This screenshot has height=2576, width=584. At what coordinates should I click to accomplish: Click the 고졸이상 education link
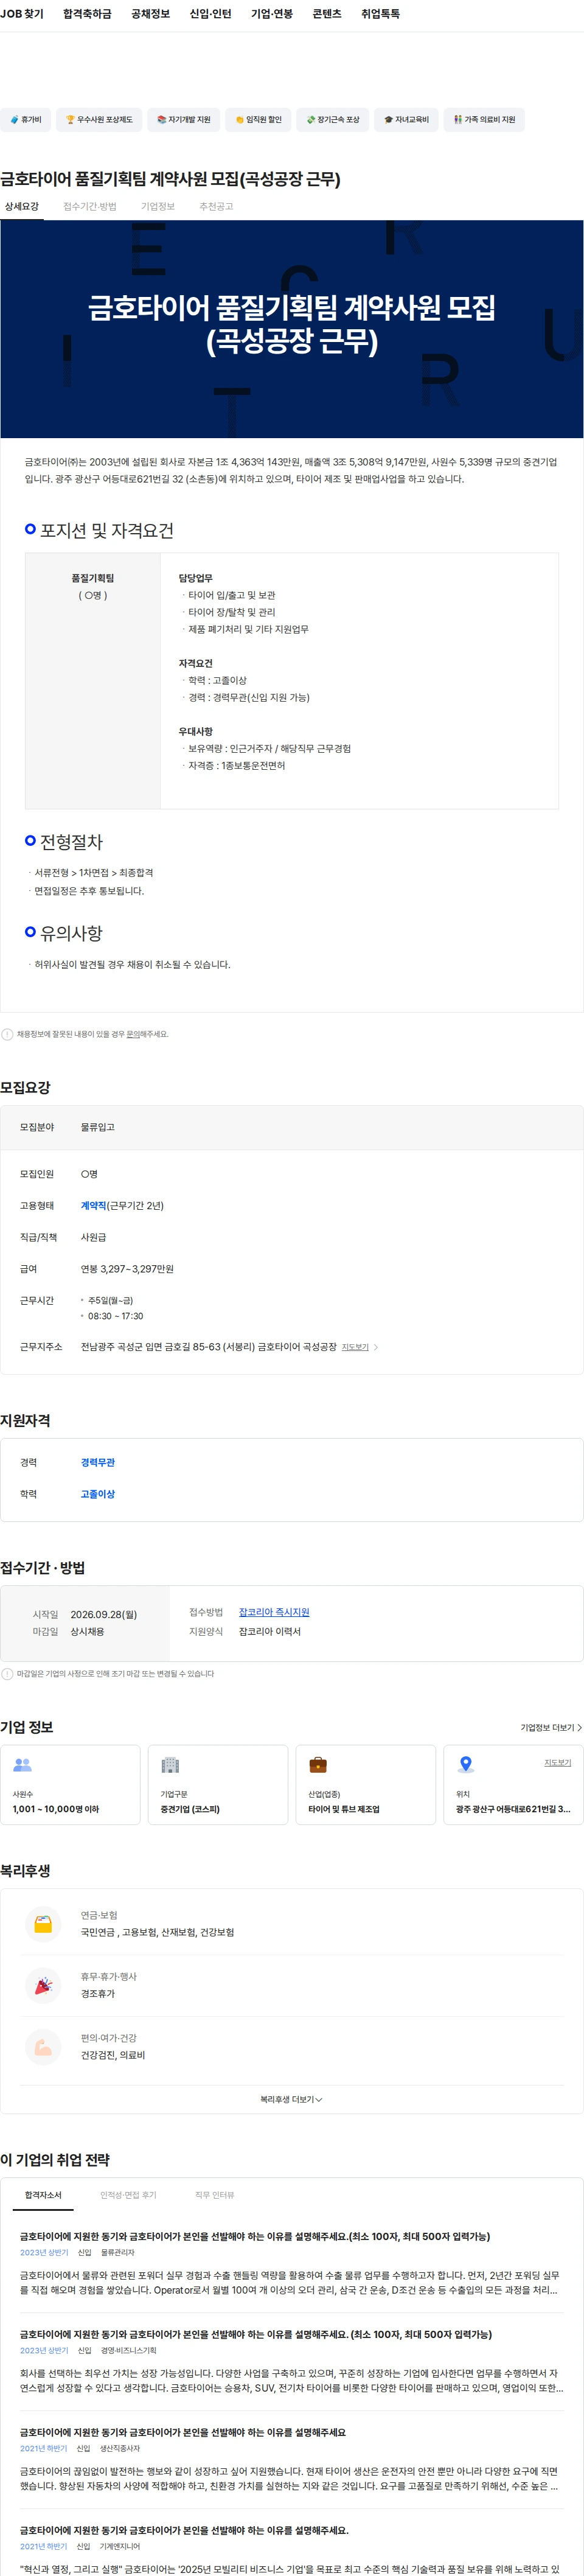[x=98, y=1494]
